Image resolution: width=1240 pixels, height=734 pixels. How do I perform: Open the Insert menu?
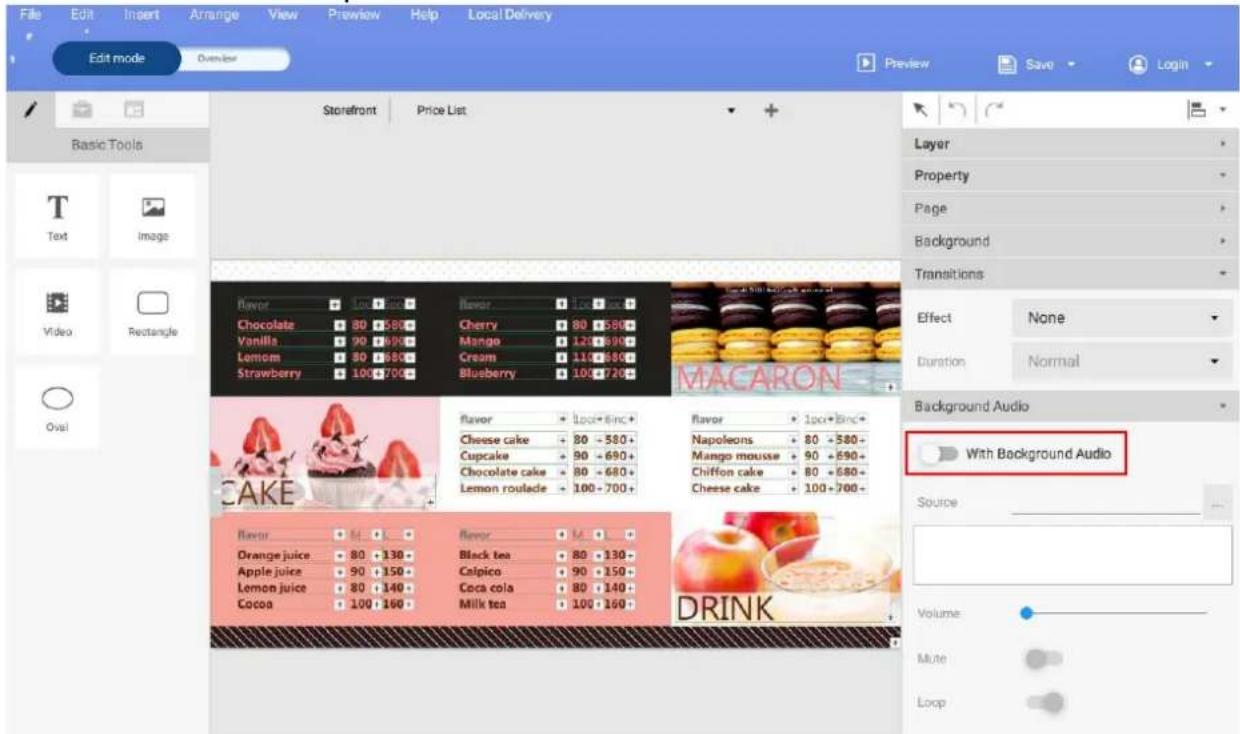[142, 15]
